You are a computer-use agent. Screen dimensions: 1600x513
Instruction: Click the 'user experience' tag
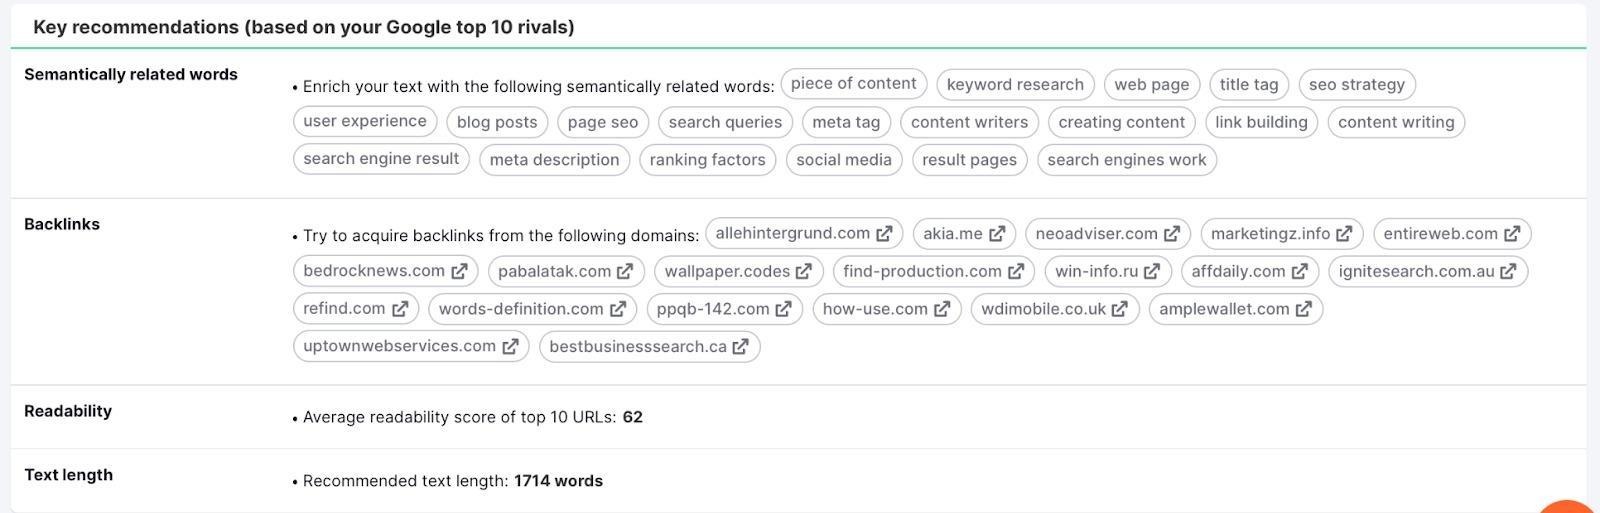(365, 121)
